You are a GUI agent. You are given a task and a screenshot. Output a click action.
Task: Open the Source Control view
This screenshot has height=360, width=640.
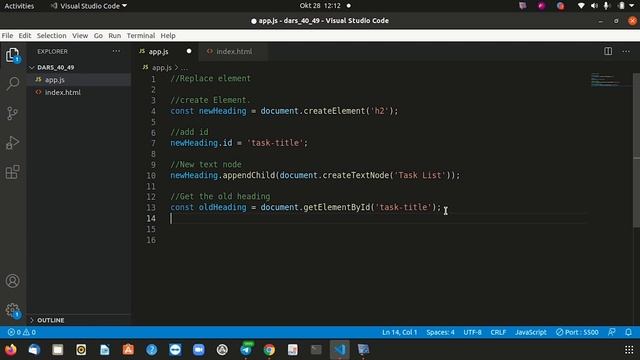click(x=13, y=113)
